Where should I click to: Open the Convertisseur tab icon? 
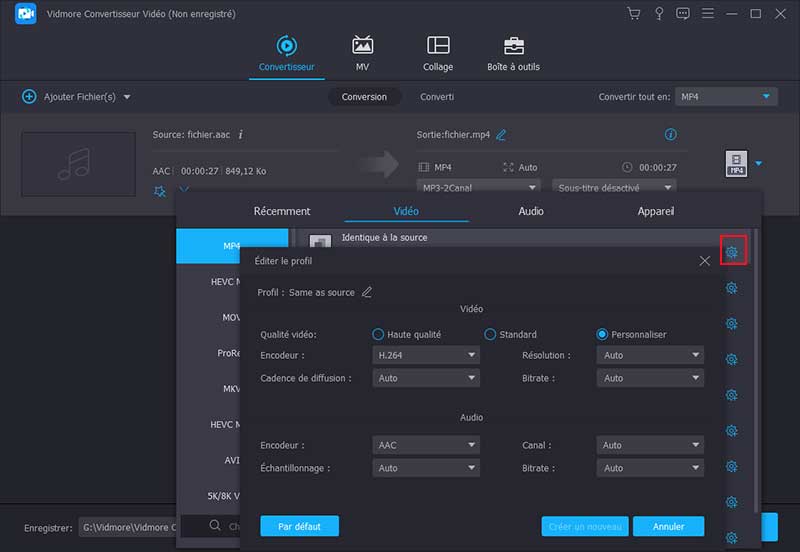(286, 46)
